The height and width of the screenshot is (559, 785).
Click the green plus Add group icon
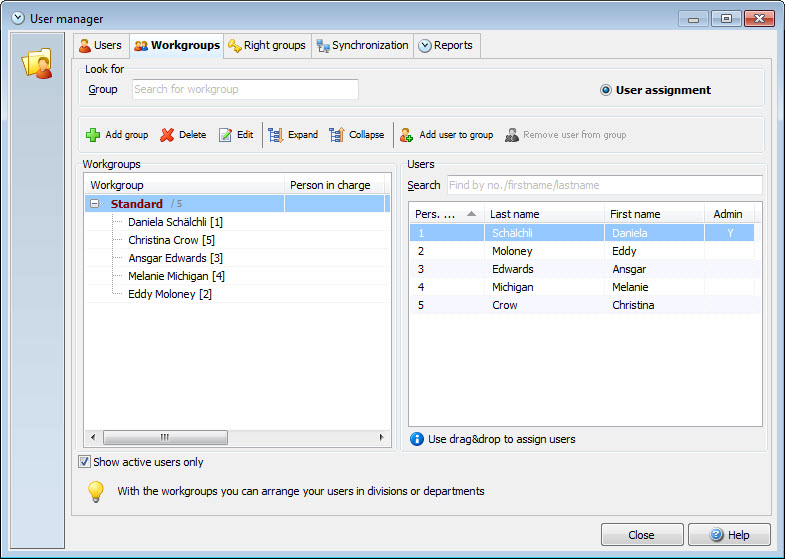93,135
